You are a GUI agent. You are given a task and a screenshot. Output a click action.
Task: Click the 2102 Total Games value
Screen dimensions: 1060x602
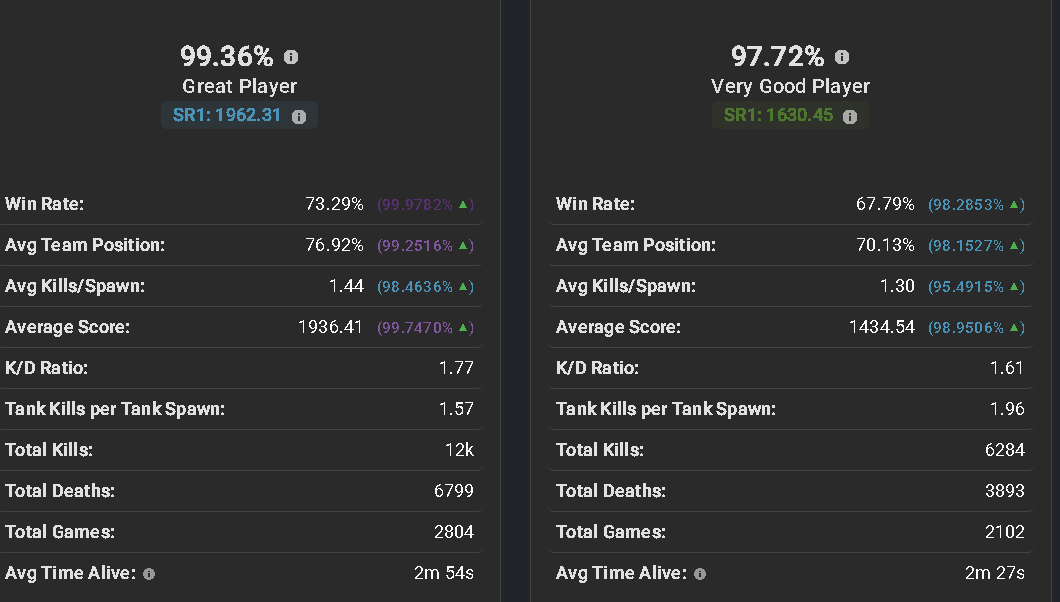click(x=1005, y=532)
